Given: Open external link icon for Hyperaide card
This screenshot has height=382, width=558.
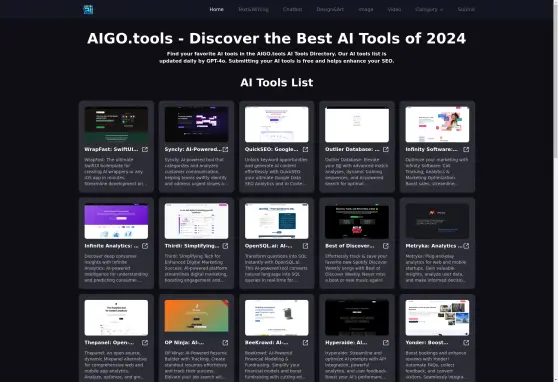Looking at the screenshot, I should (386, 342).
